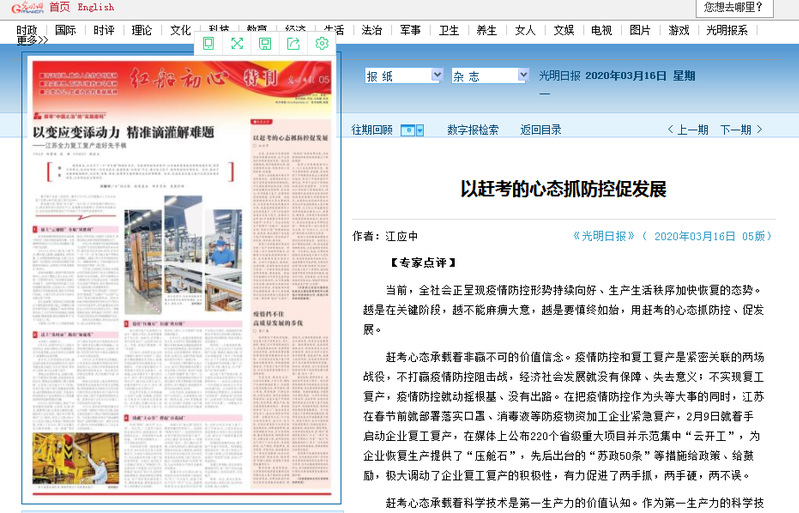
Task: Click the 《光明日报》 source link
Action: (x=604, y=236)
